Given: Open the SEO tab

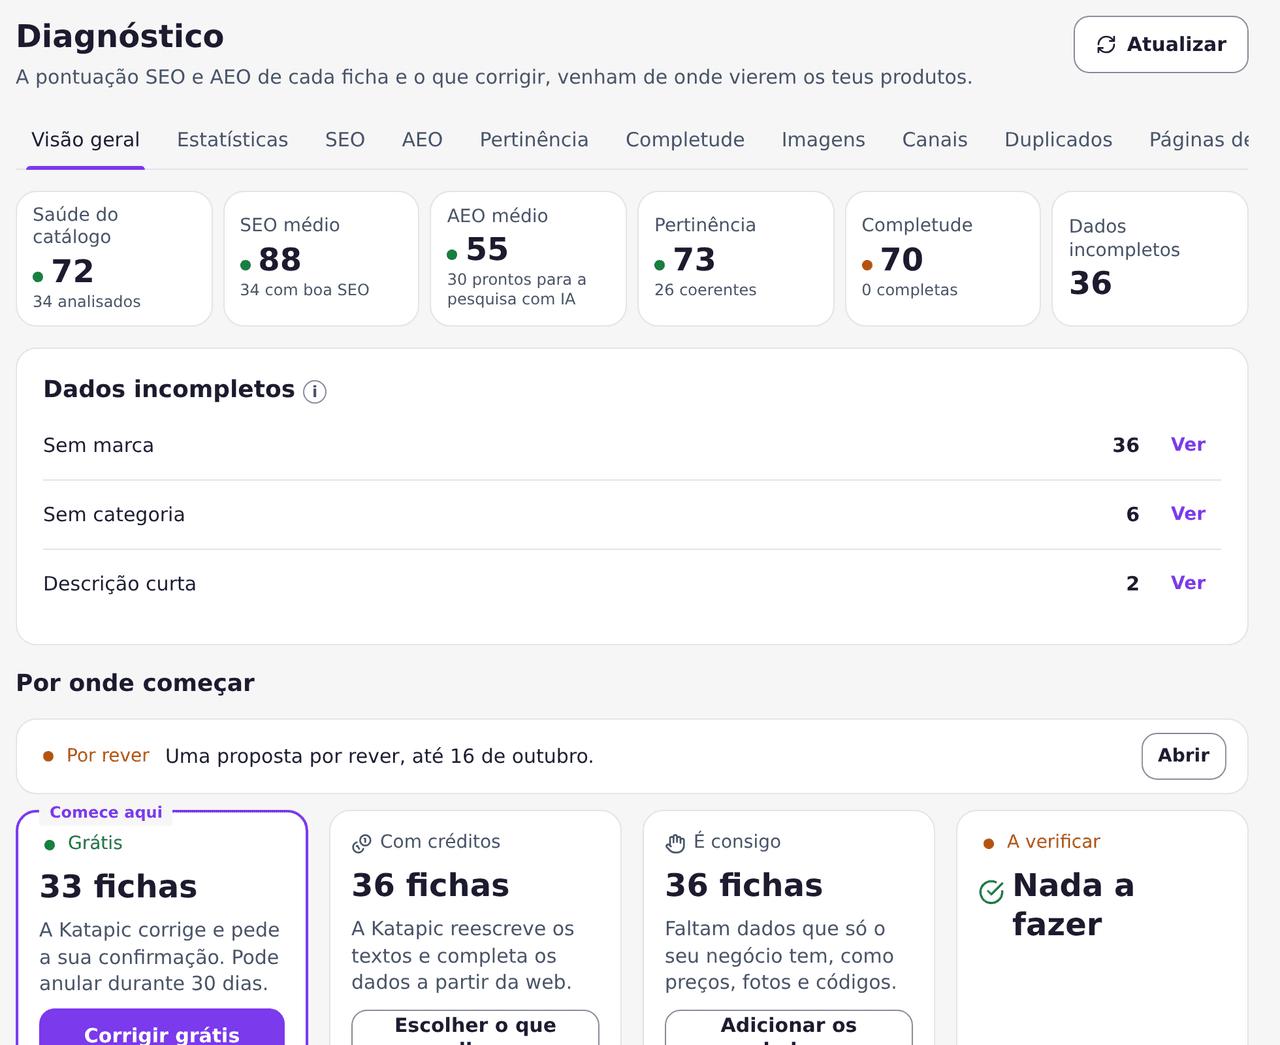Looking at the screenshot, I should 345,140.
